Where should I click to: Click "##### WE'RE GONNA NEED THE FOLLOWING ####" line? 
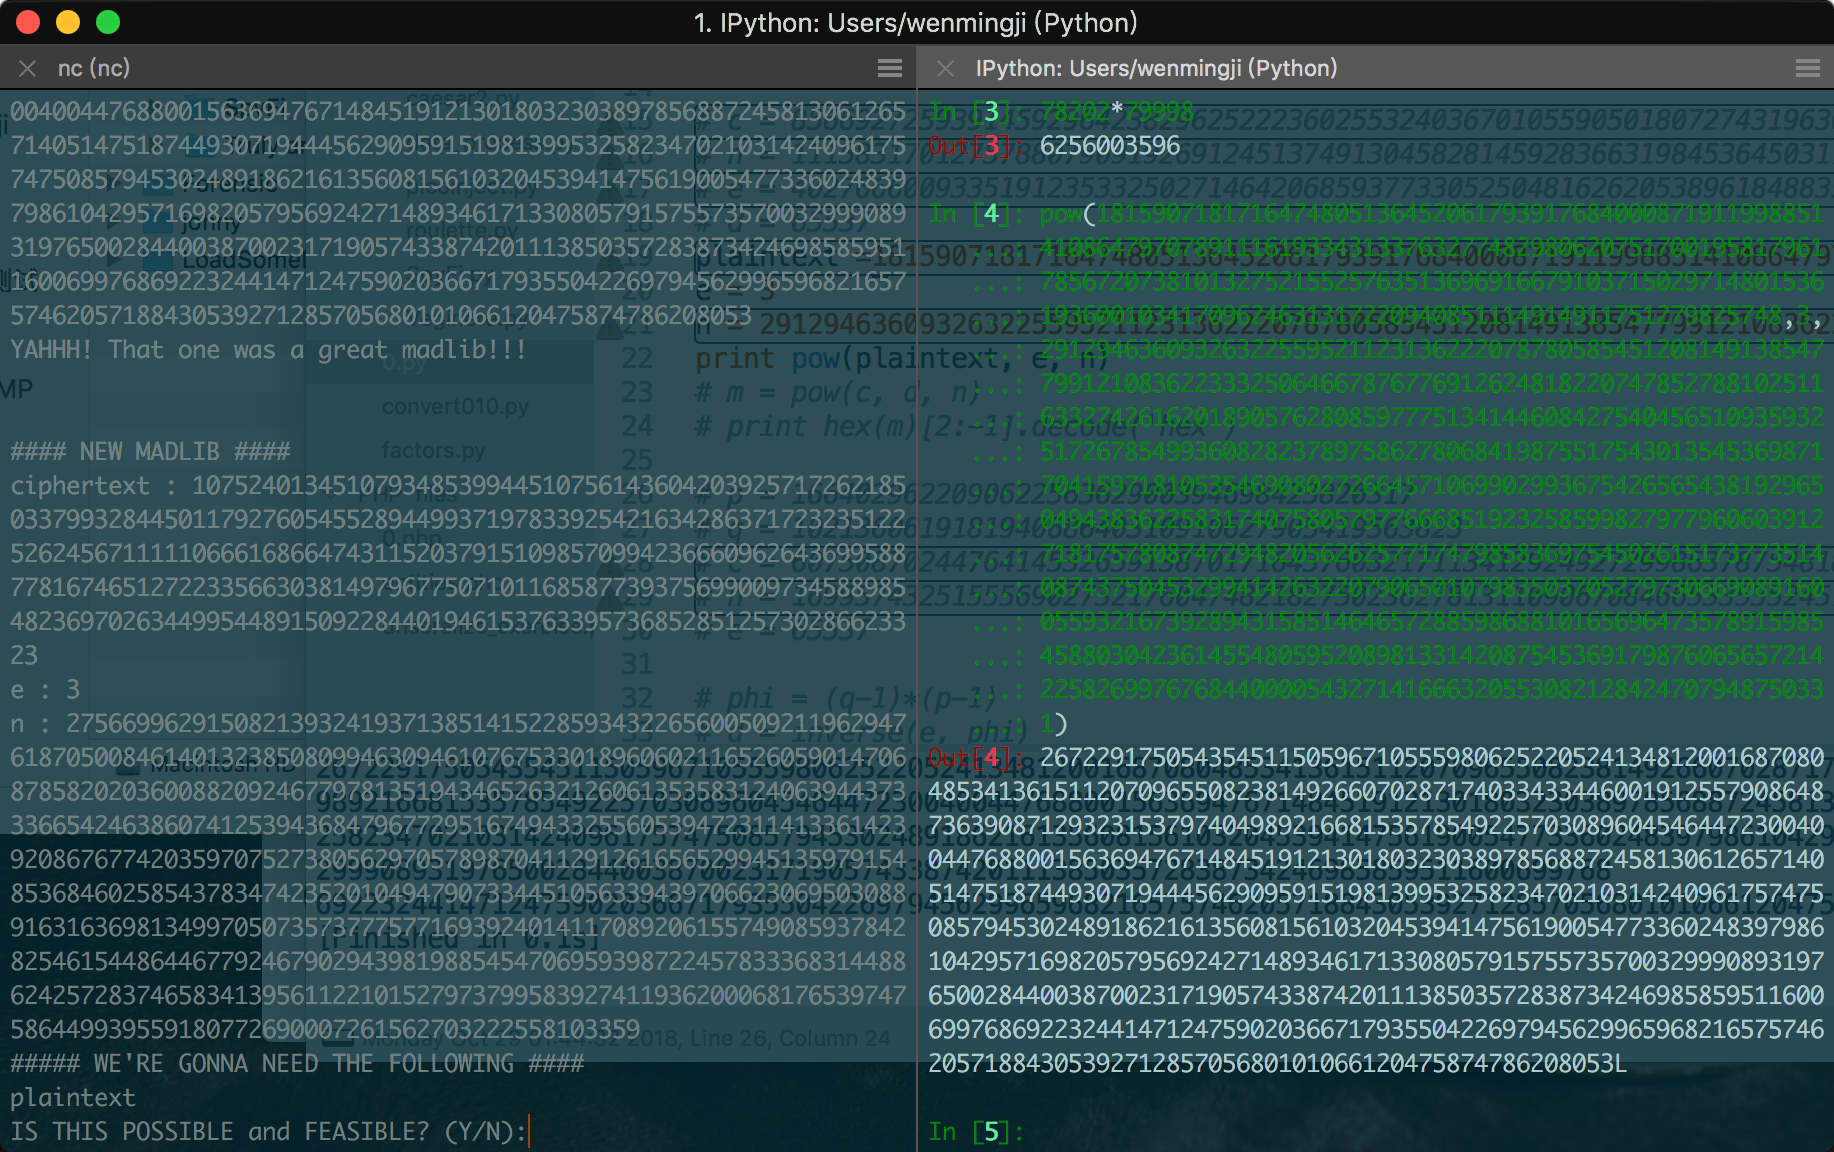[297, 1064]
